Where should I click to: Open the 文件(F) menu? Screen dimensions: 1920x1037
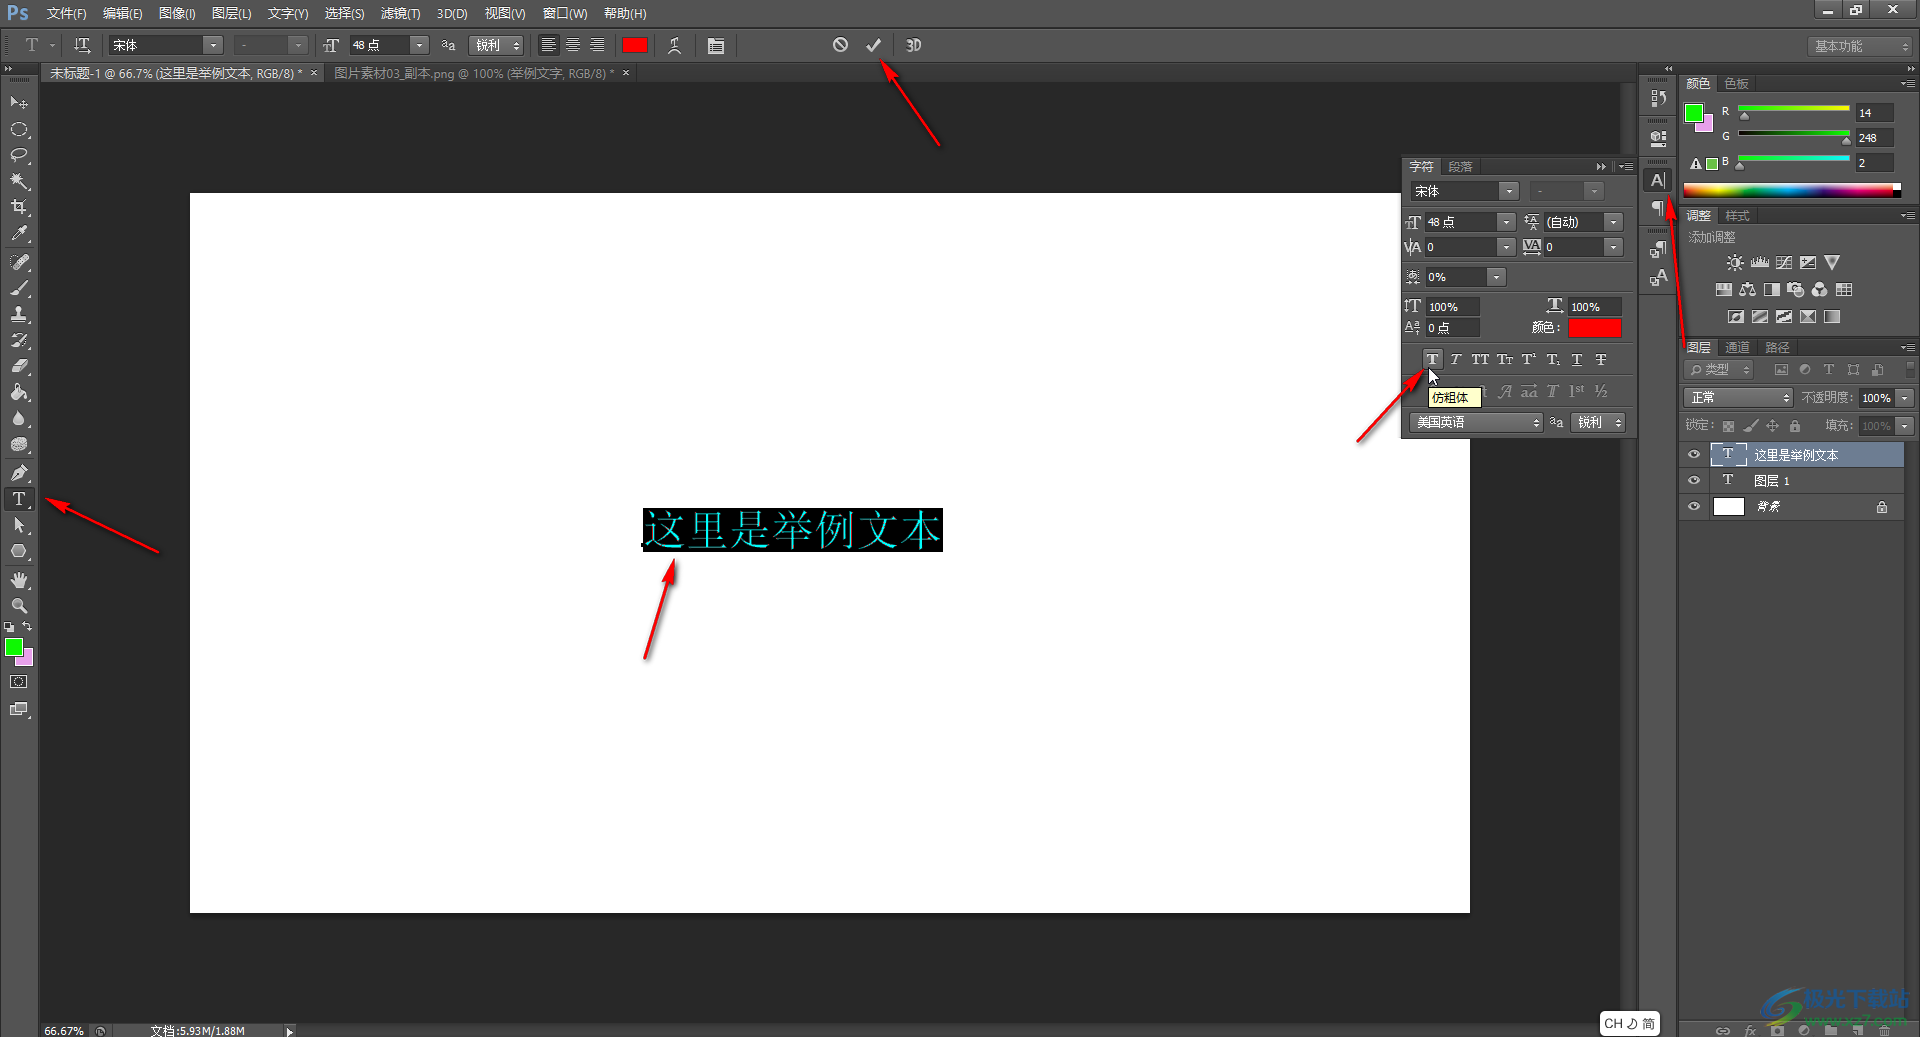point(66,13)
